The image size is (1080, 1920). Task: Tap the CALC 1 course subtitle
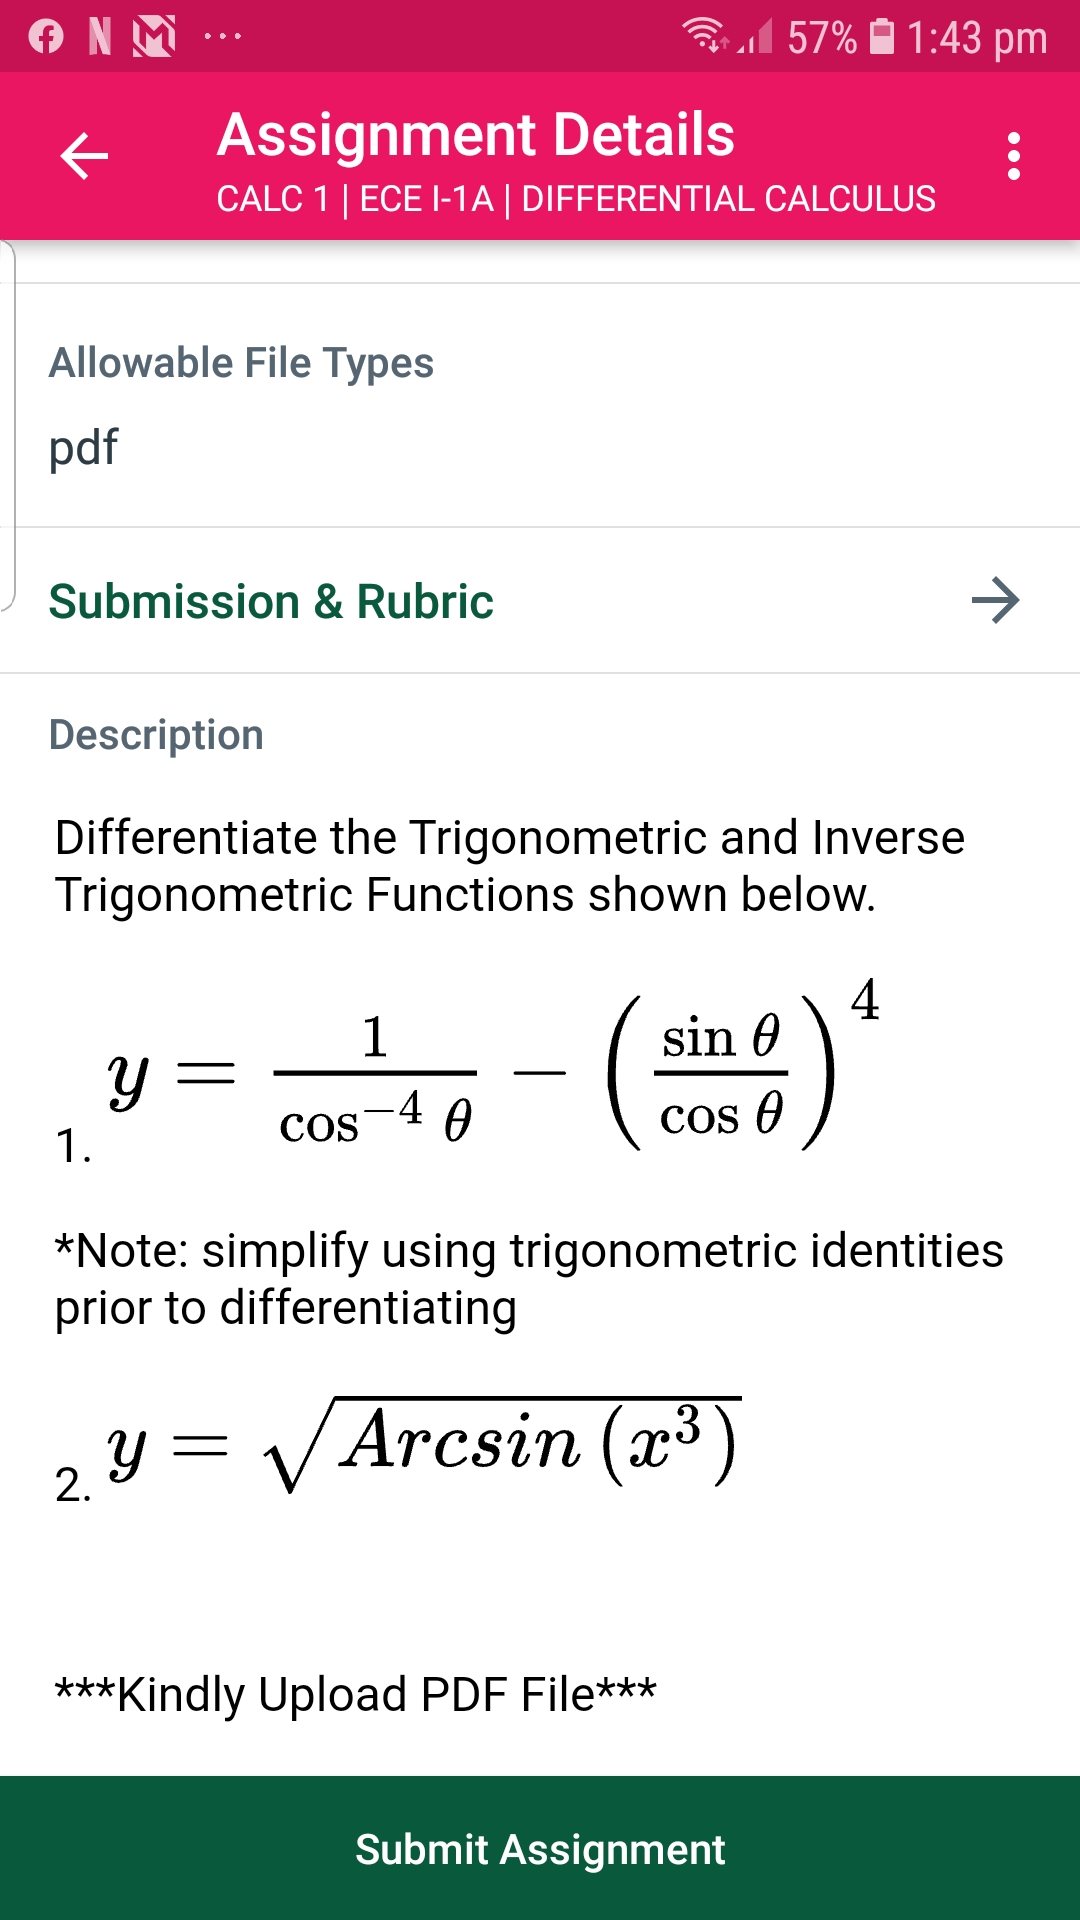(x=575, y=199)
